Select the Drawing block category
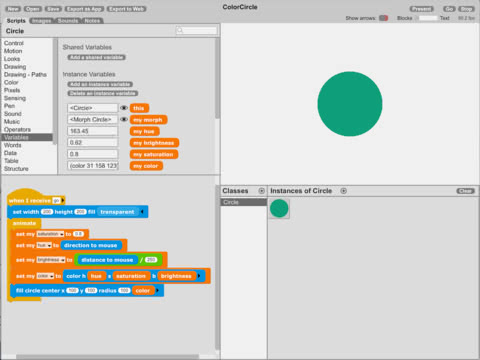Viewport: 480px width, 360px height. 15,67
